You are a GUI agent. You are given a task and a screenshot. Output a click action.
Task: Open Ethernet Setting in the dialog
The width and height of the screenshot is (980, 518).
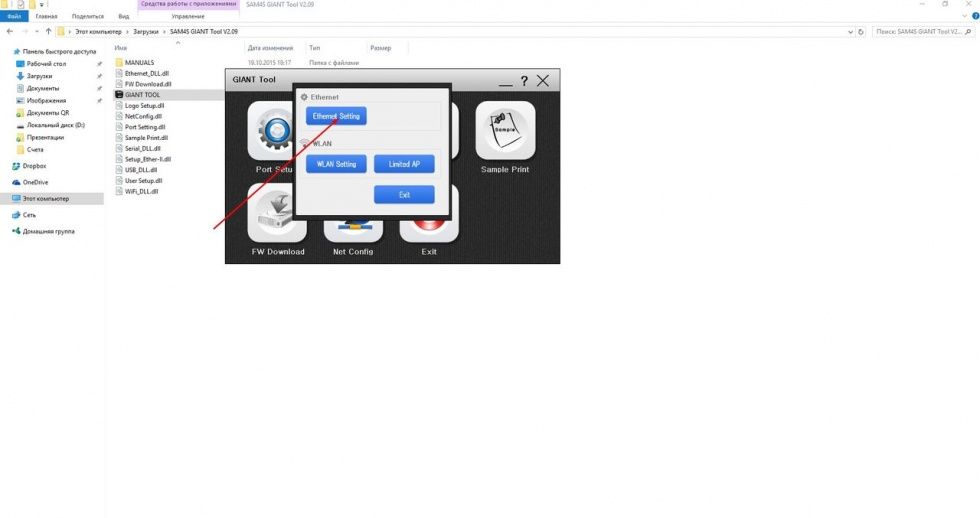[x=336, y=116]
